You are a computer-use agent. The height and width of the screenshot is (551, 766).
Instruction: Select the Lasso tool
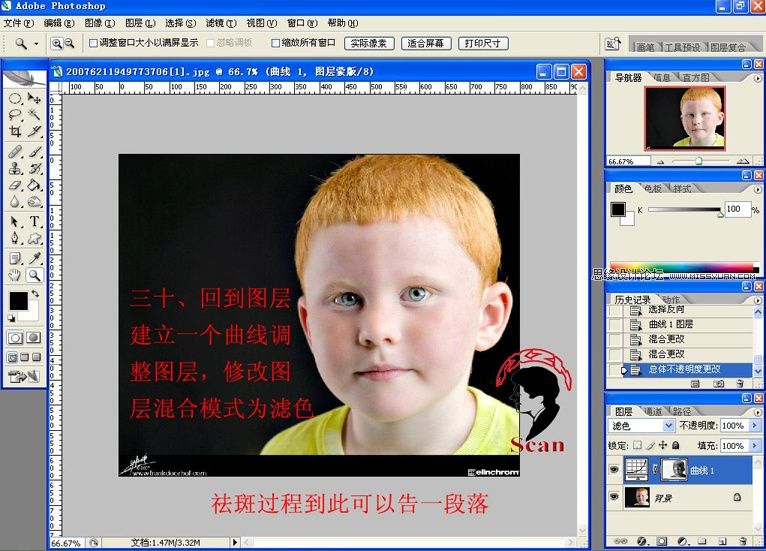15,115
